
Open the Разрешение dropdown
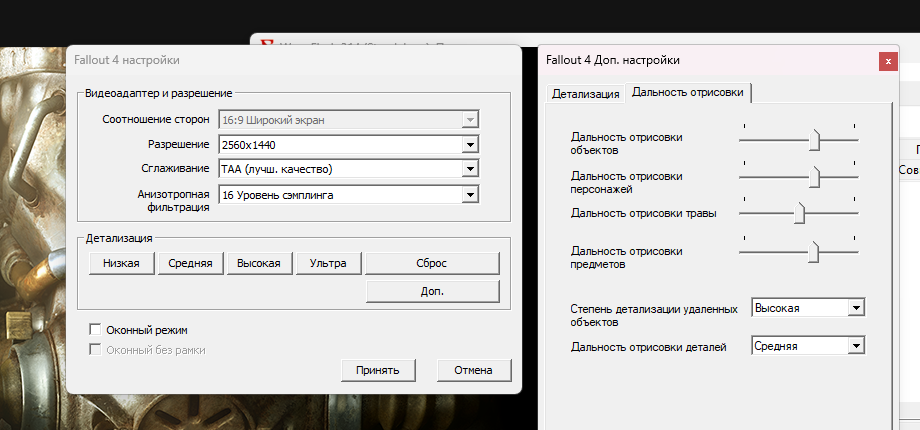(470, 144)
